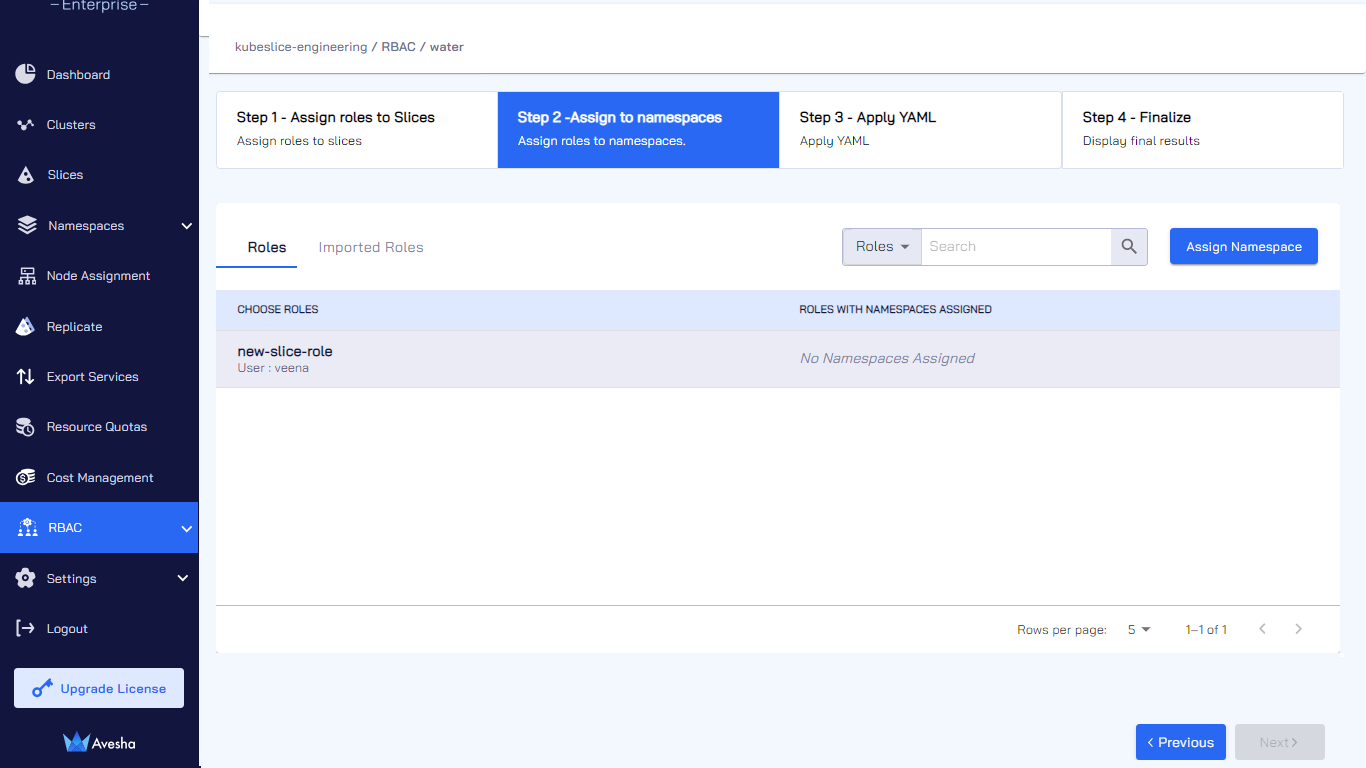Click the Namespaces layers icon
This screenshot has width=1366, height=768.
click(27, 225)
